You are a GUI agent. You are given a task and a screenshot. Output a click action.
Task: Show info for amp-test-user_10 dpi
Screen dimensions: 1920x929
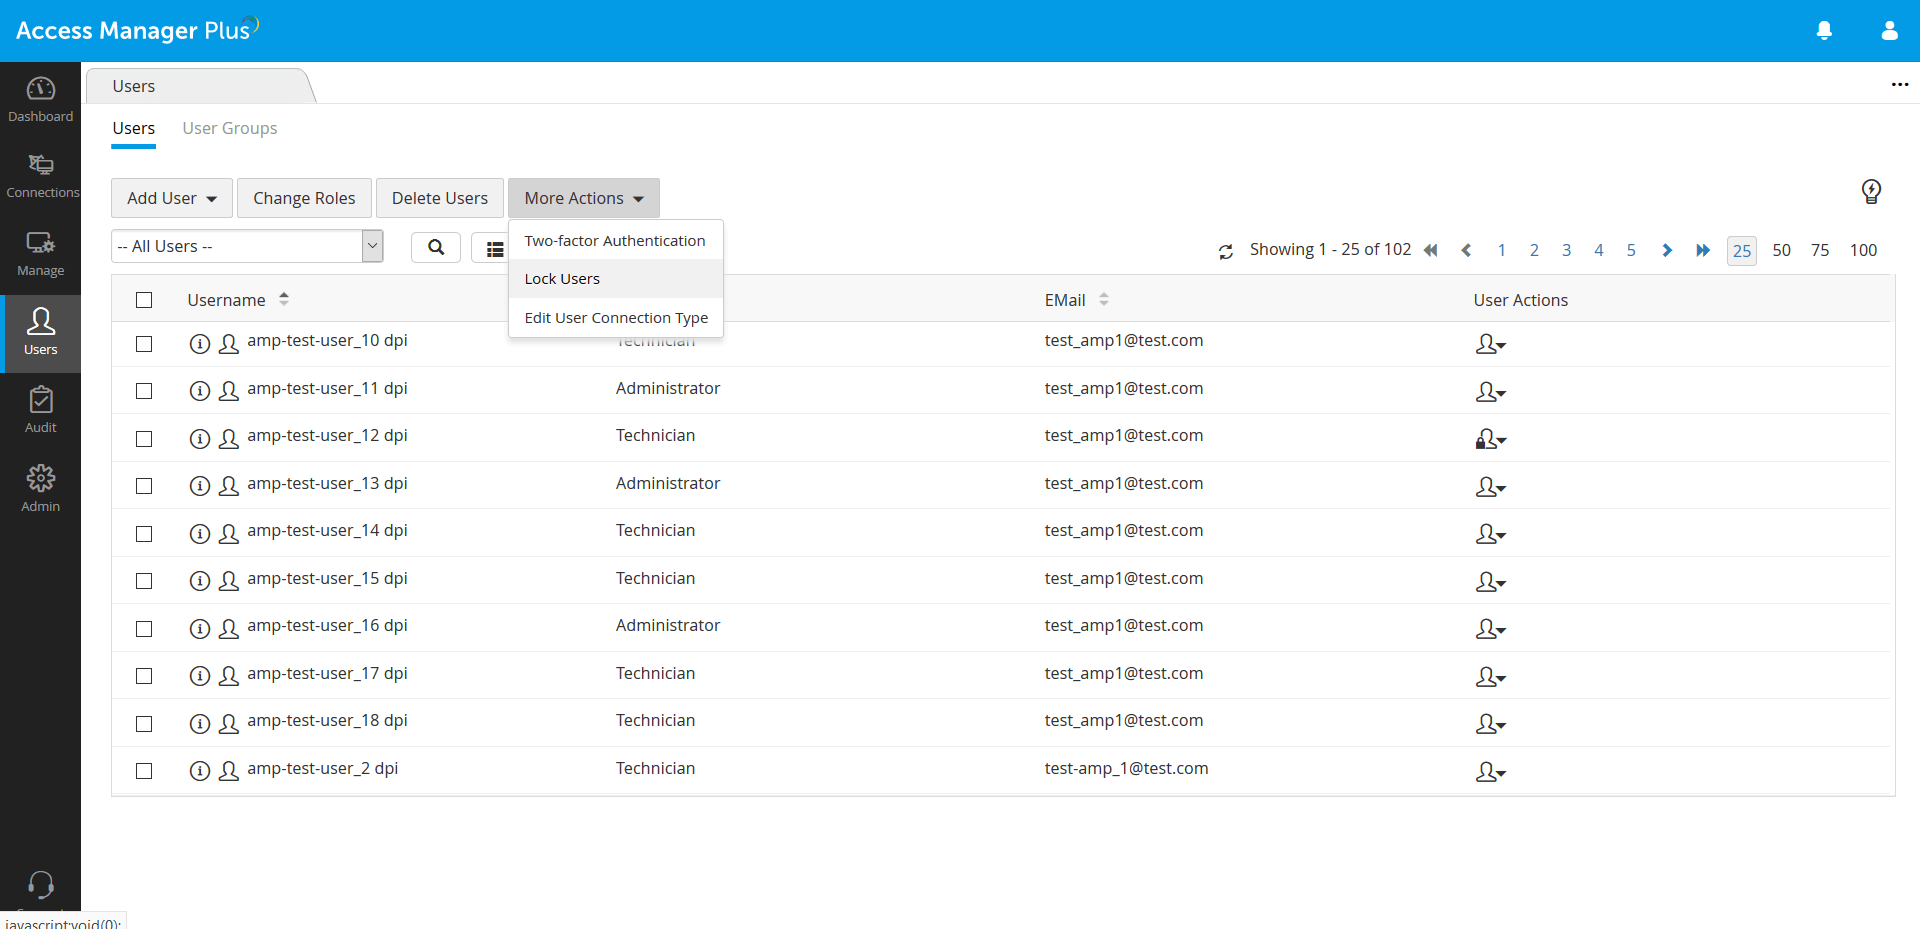tap(200, 344)
